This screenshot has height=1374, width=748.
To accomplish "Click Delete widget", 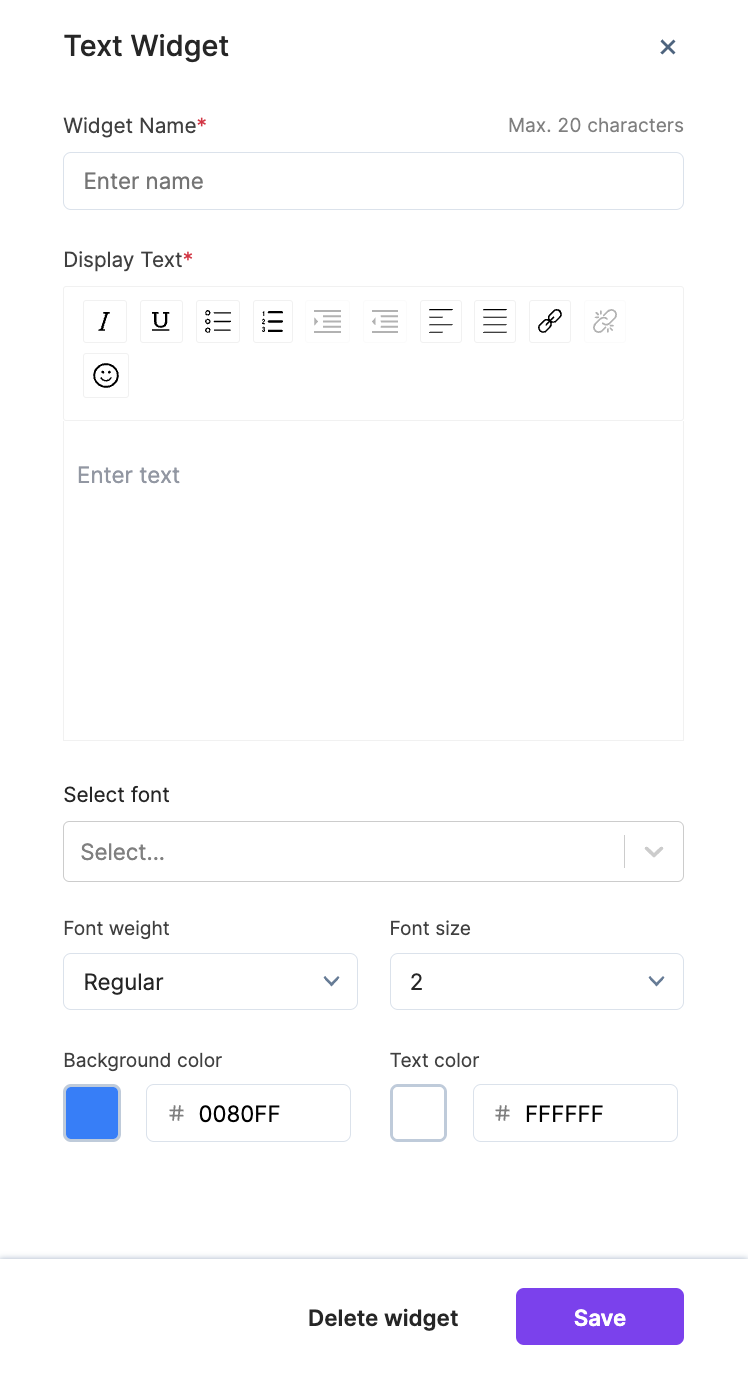I will (x=383, y=1317).
